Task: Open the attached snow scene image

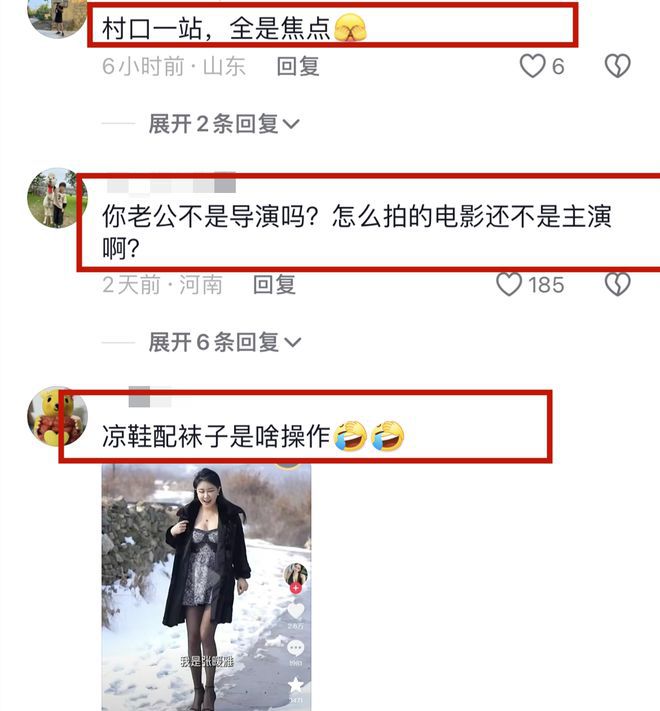Action: pyautogui.click(x=206, y=587)
